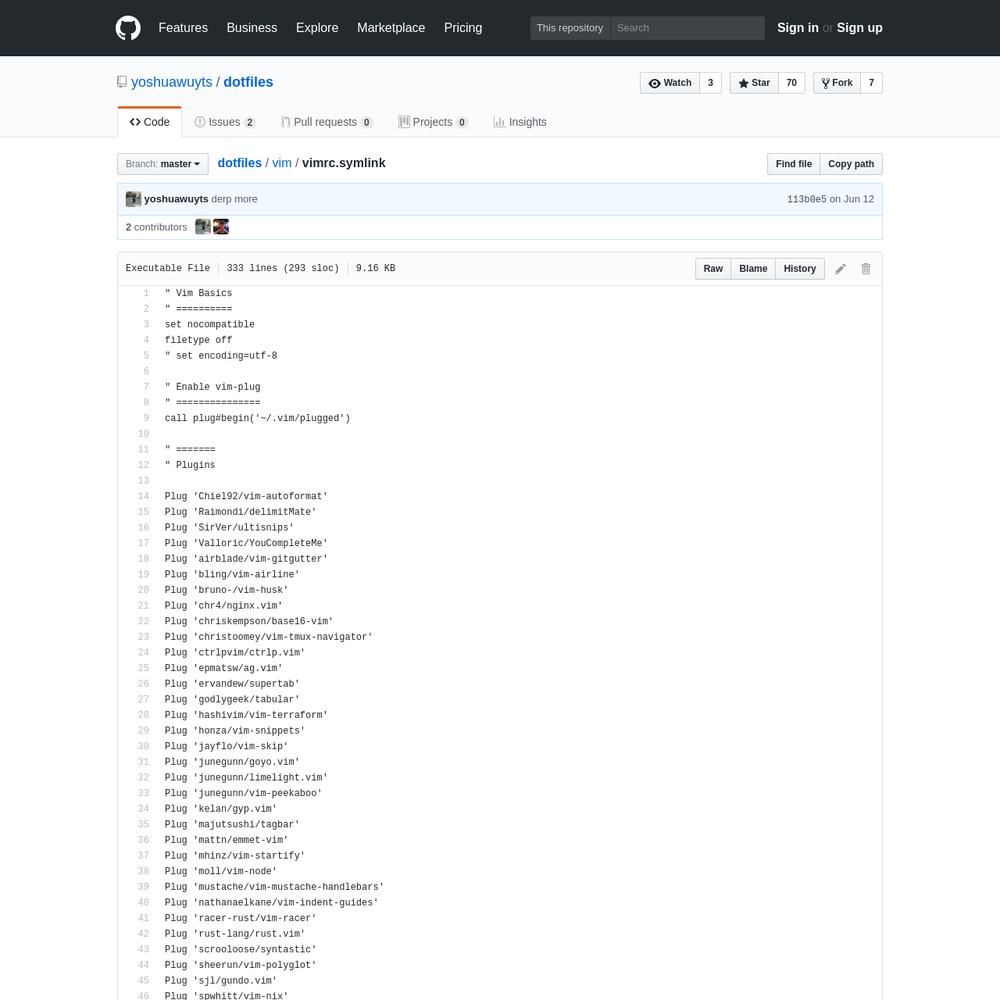Click the Sign up link

pos(860,28)
